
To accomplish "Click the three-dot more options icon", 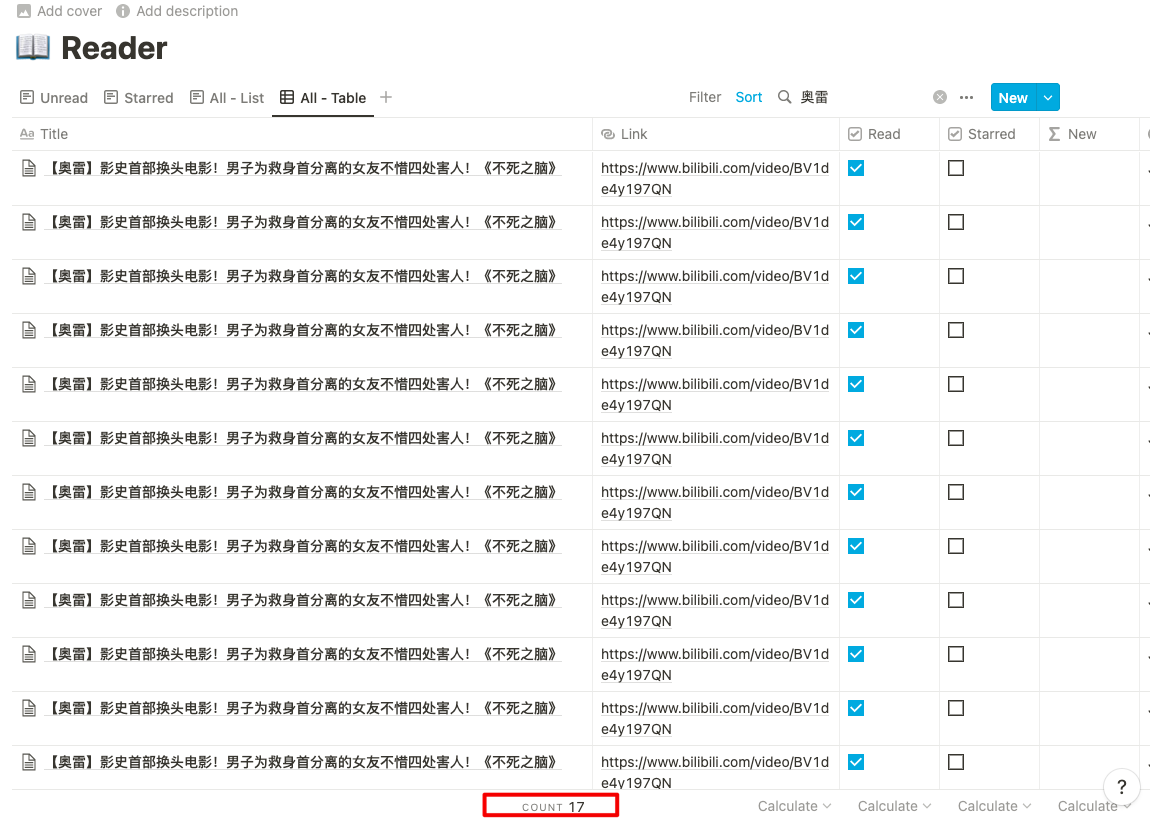I will click(966, 96).
